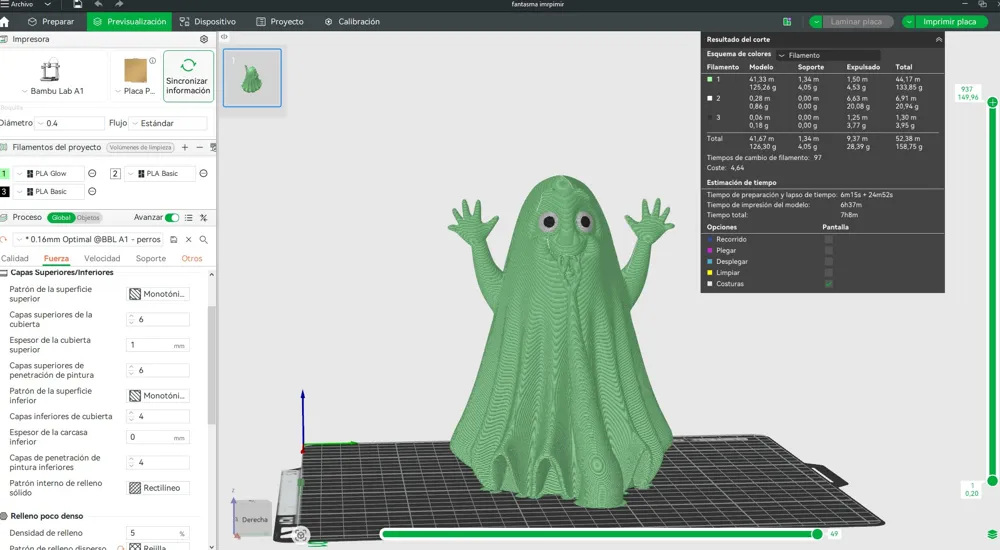Click the info icon on build plate

pyautogui.click(x=152, y=61)
